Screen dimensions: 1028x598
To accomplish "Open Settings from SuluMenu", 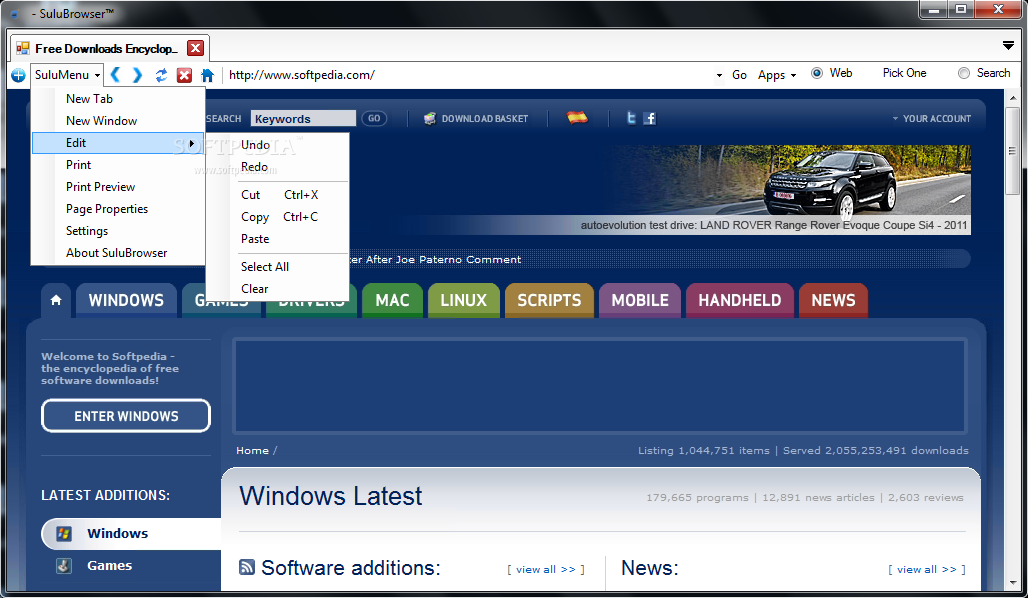I will click(118, 231).
